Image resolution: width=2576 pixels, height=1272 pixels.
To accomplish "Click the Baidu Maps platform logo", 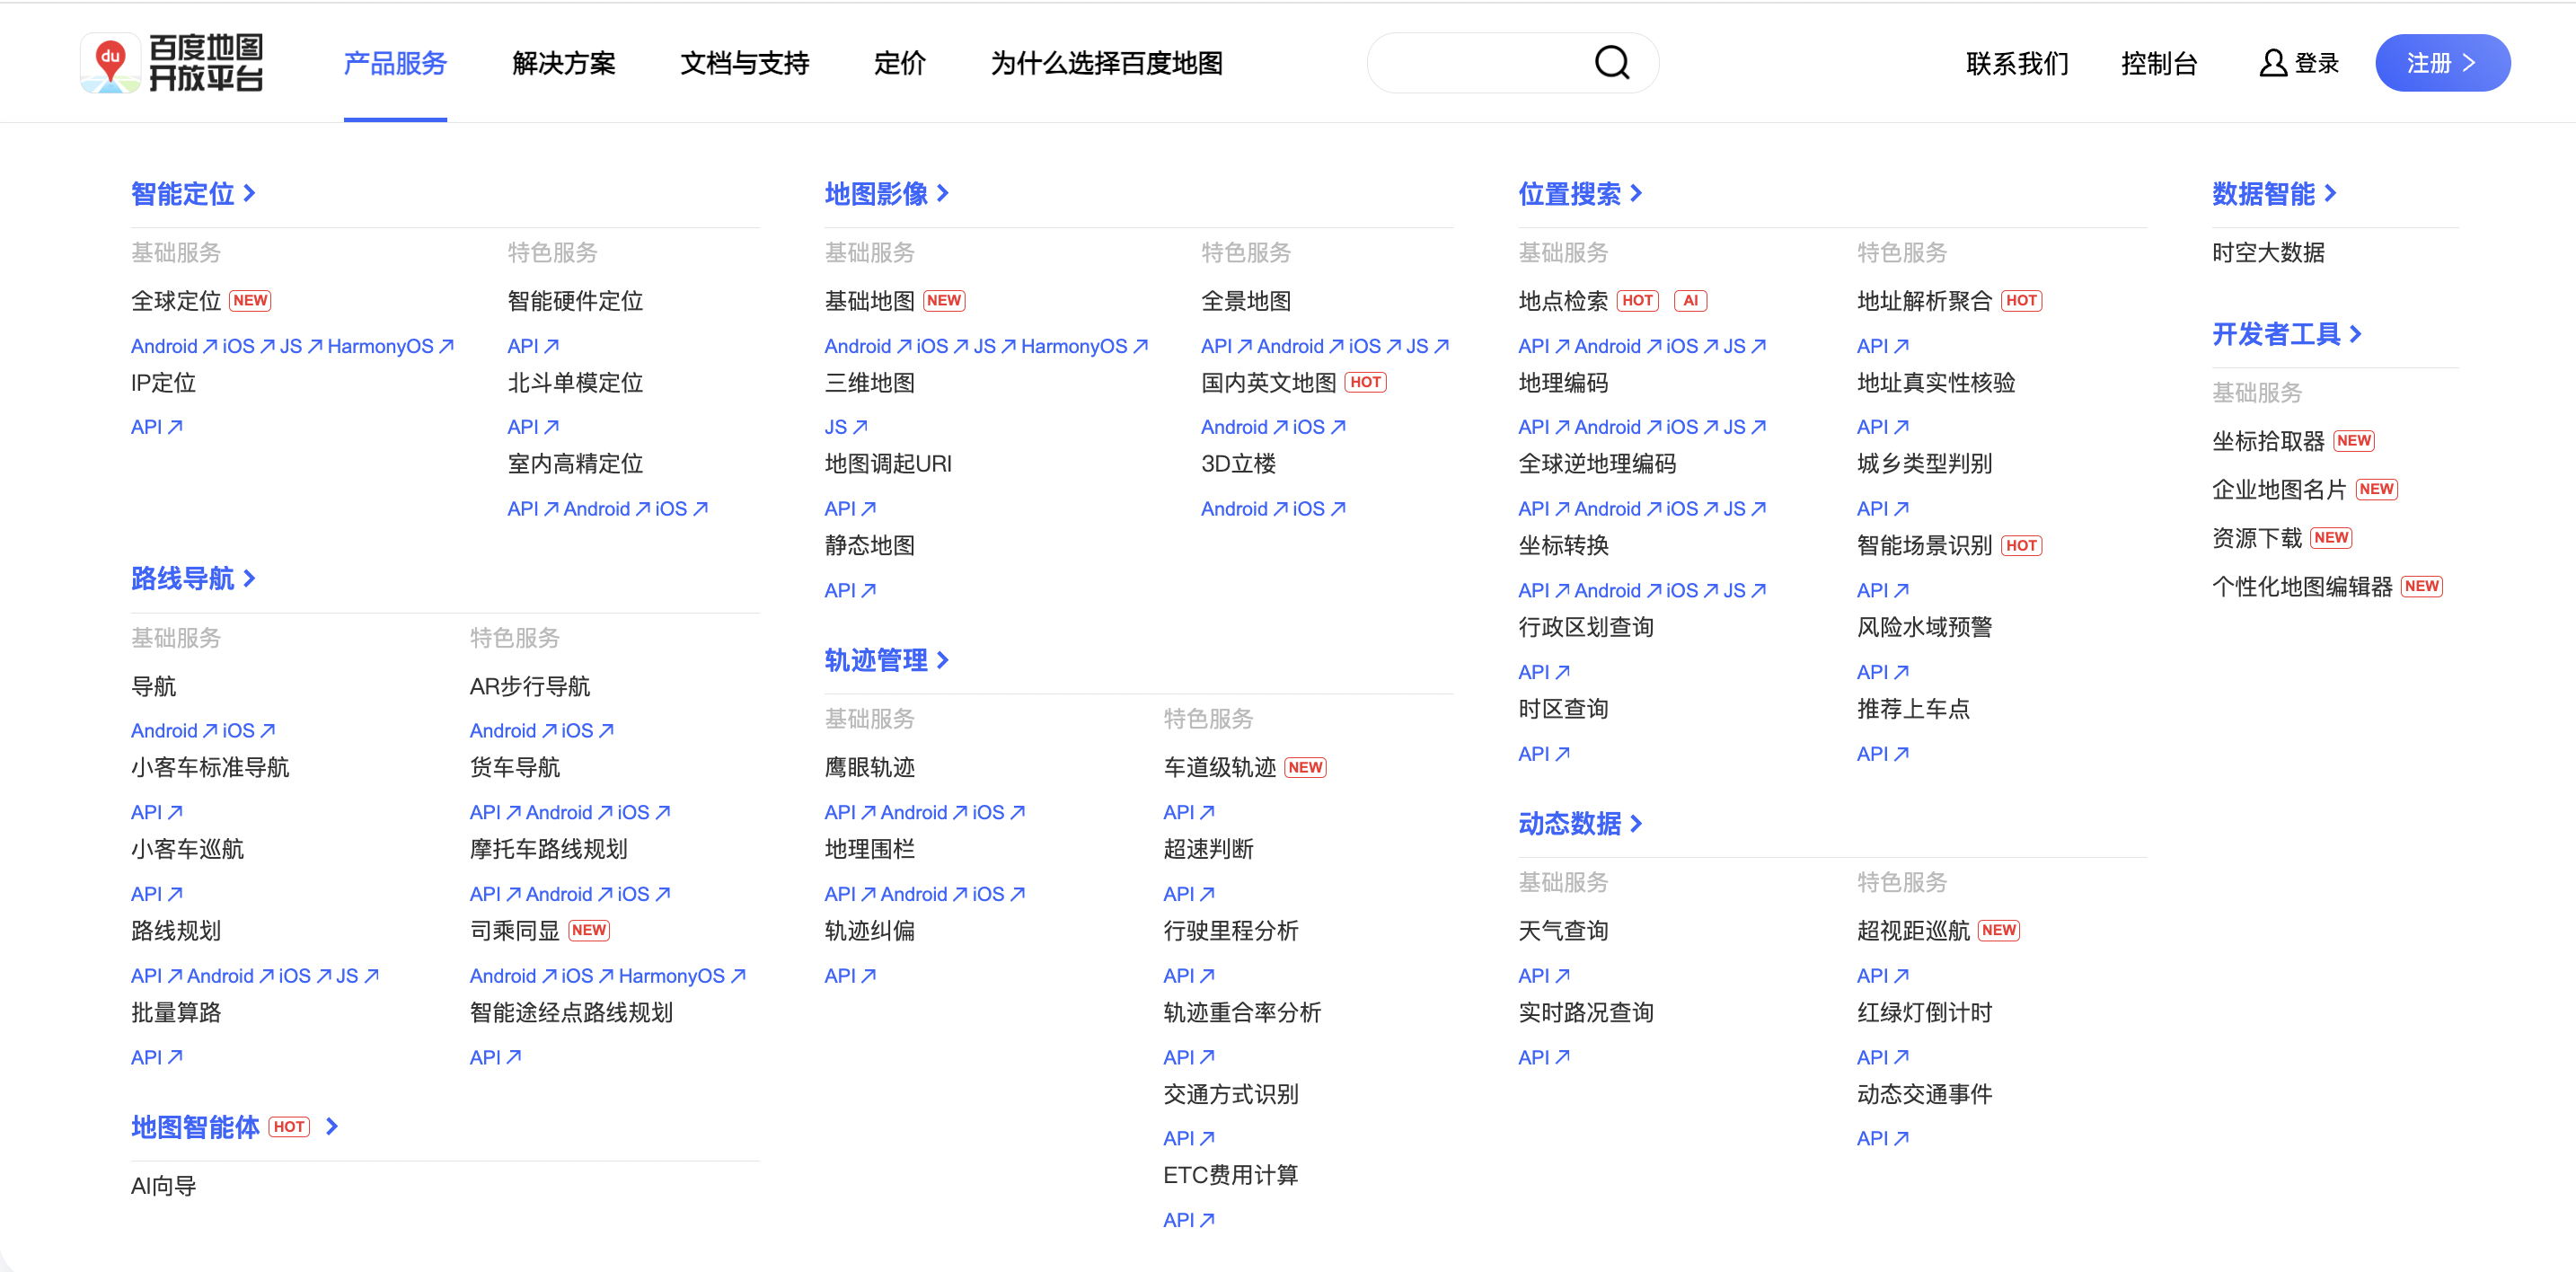I will coord(172,63).
